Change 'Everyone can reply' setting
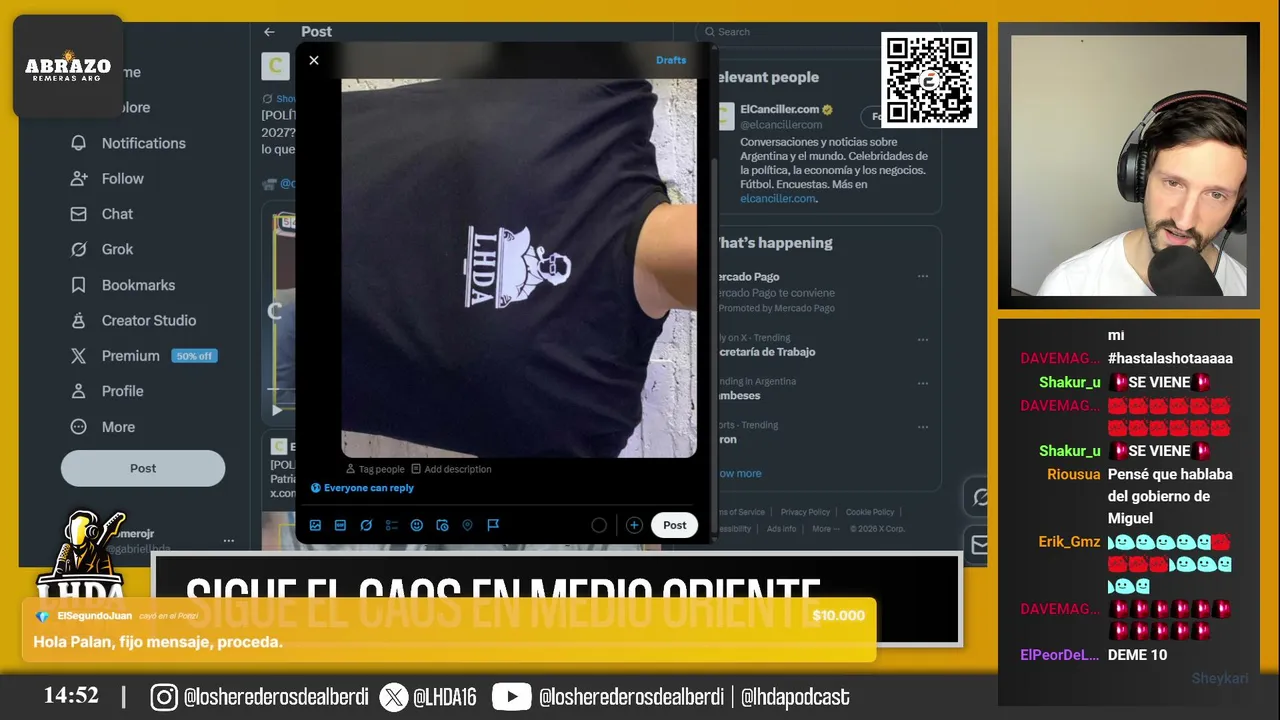 [362, 488]
